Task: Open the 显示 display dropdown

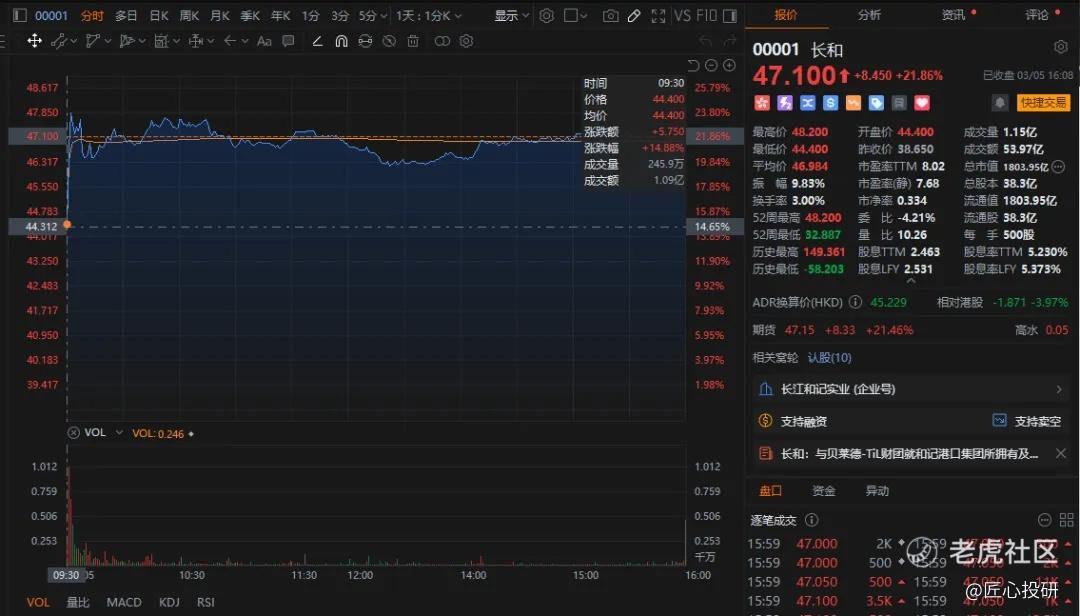Action: (x=511, y=15)
